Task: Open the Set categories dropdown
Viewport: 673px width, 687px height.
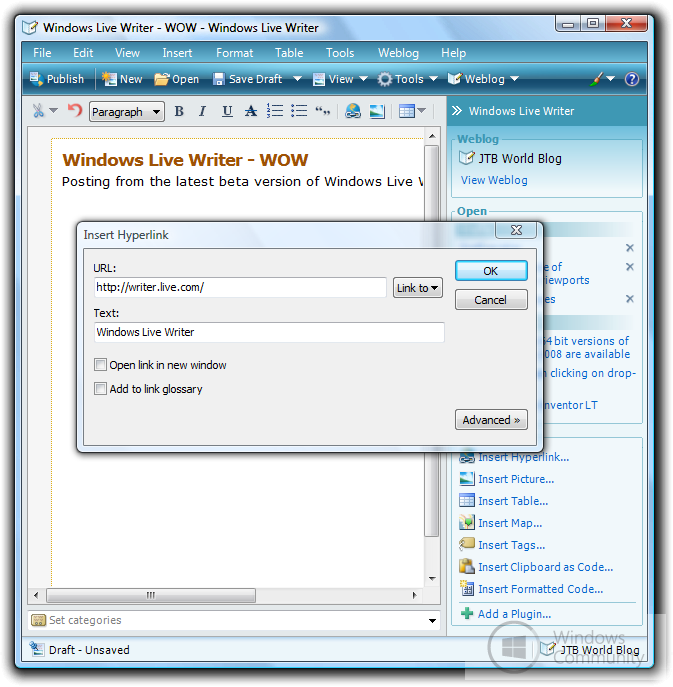Action: 433,621
